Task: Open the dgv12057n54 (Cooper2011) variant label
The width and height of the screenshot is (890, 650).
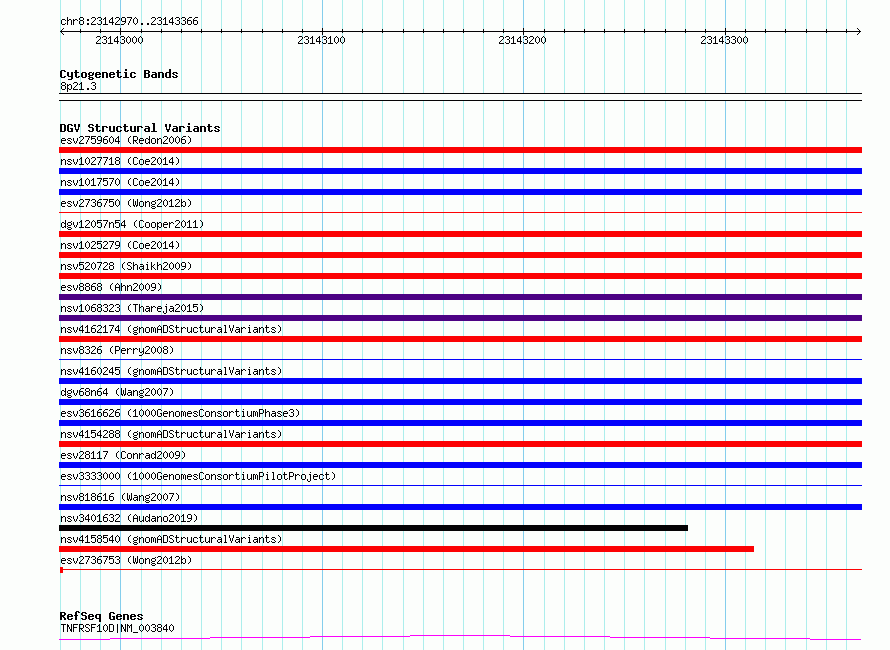Action: pyautogui.click(x=132, y=224)
